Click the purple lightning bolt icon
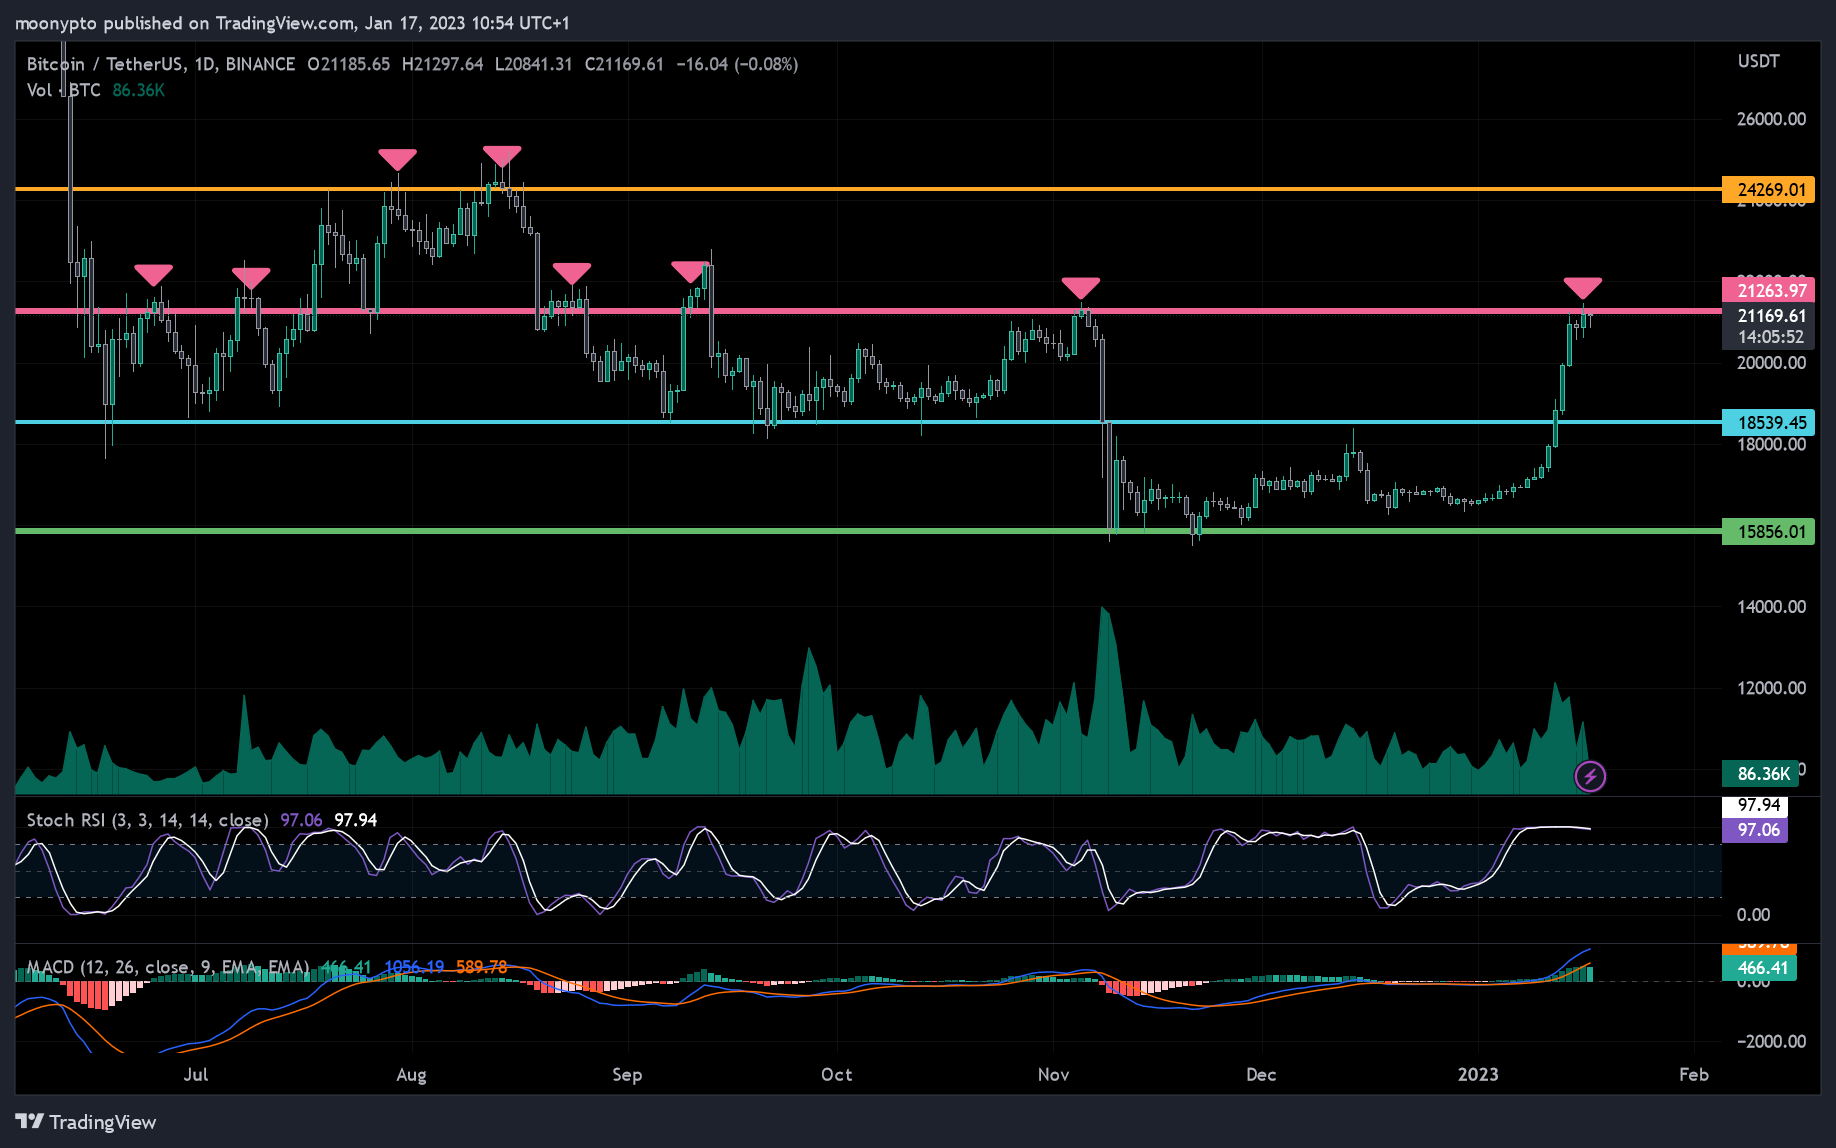The image size is (1836, 1148). pos(1590,776)
